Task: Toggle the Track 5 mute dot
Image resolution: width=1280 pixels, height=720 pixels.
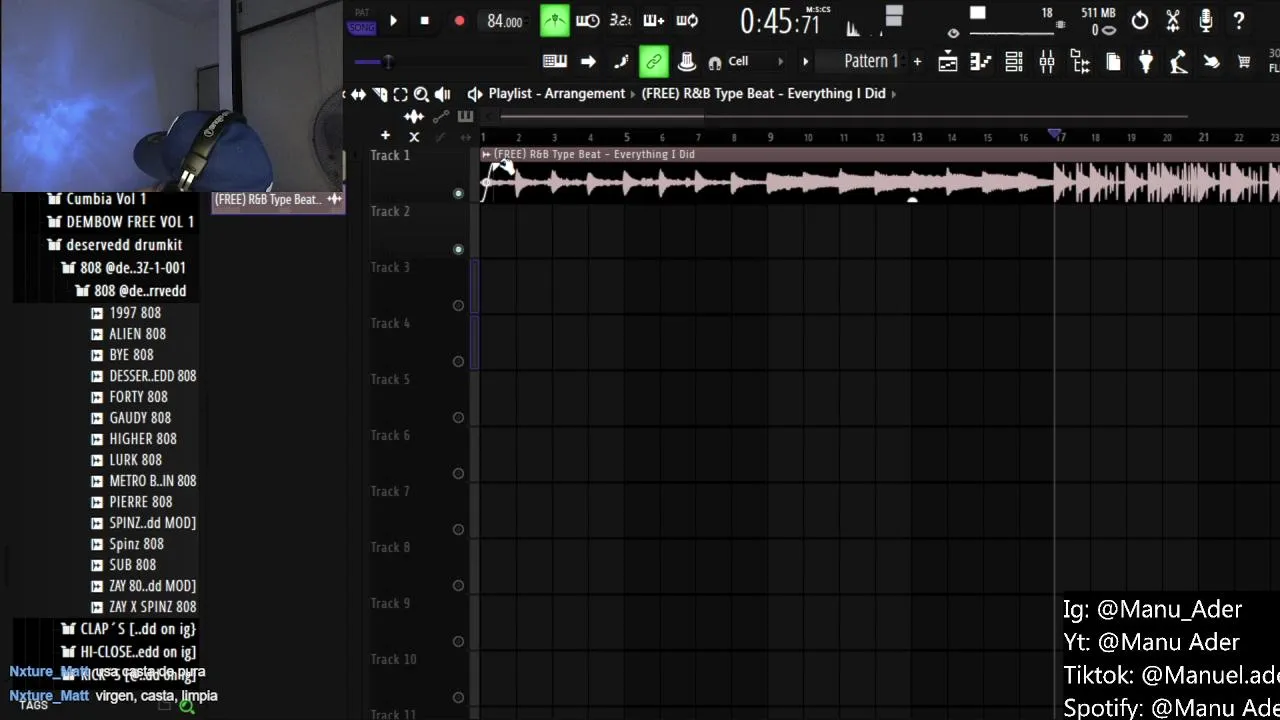Action: (x=458, y=417)
